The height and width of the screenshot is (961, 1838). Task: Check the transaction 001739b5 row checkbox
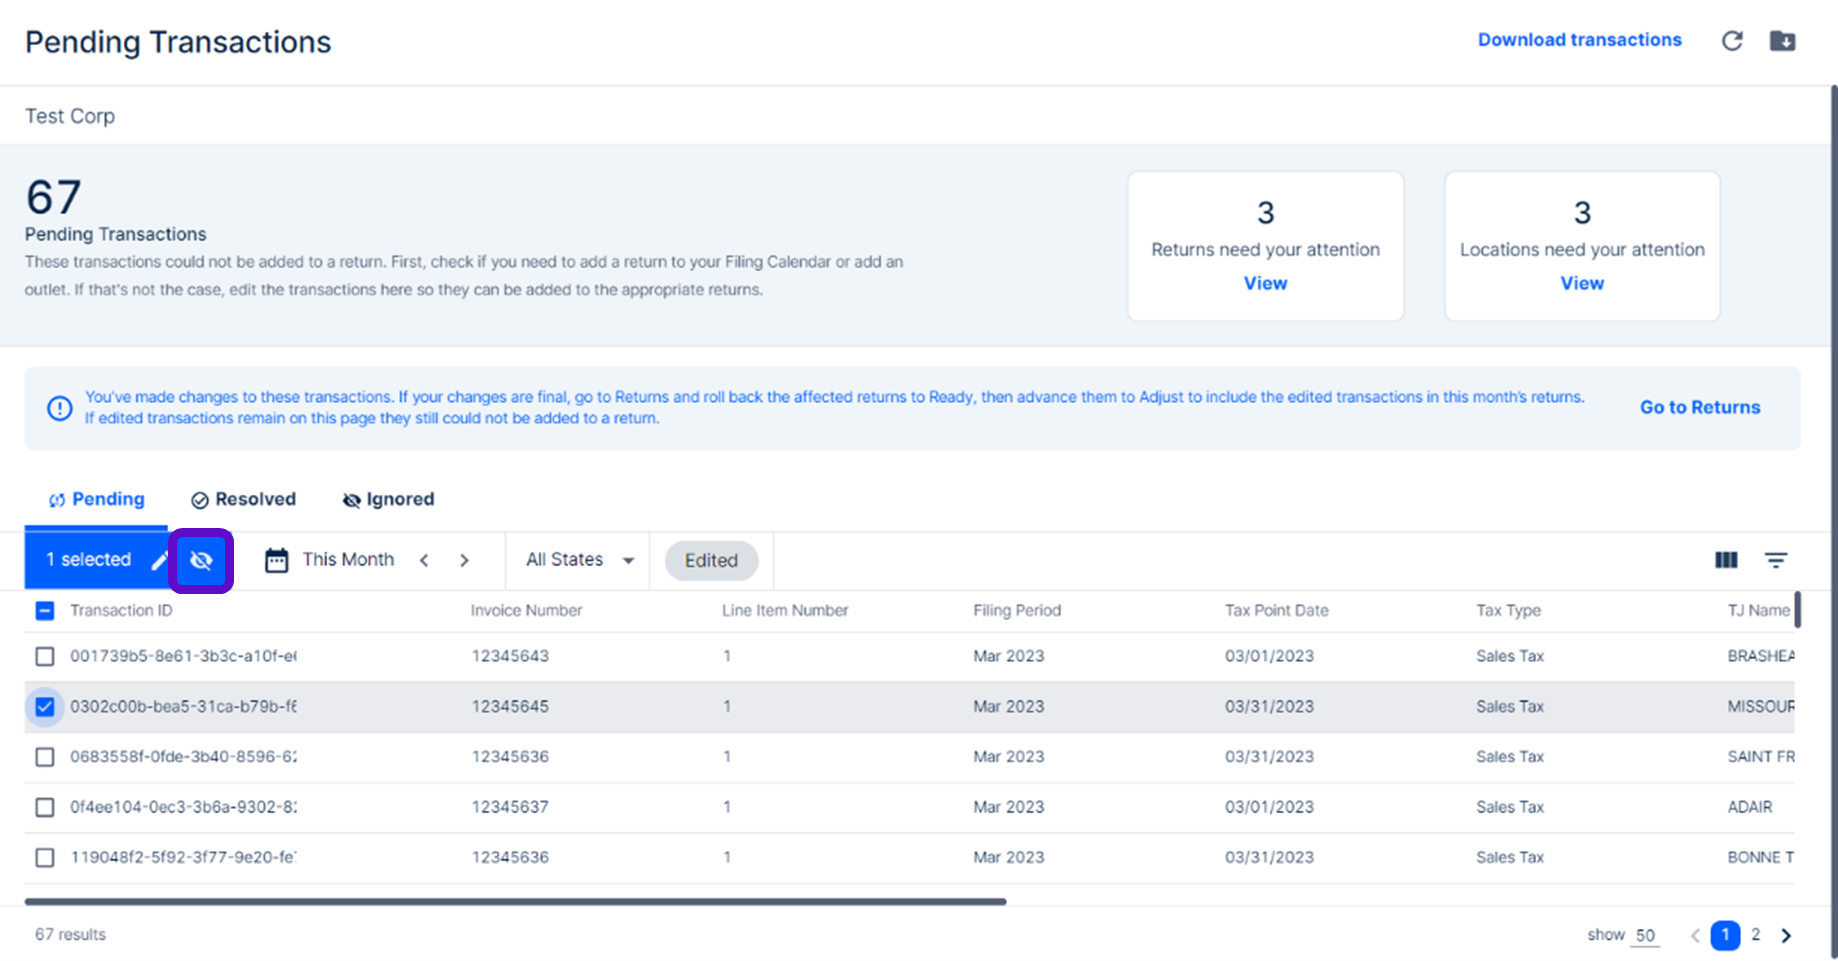click(45, 656)
